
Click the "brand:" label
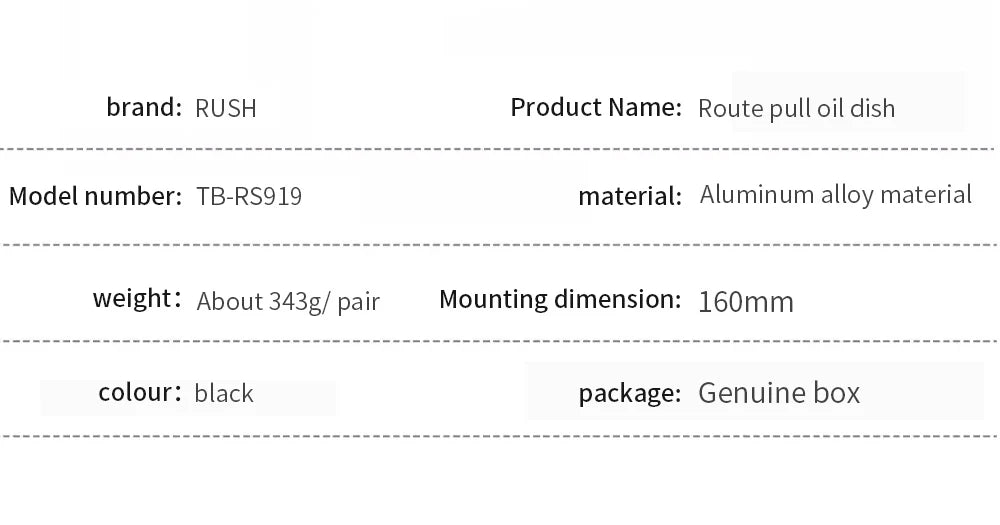tap(144, 106)
